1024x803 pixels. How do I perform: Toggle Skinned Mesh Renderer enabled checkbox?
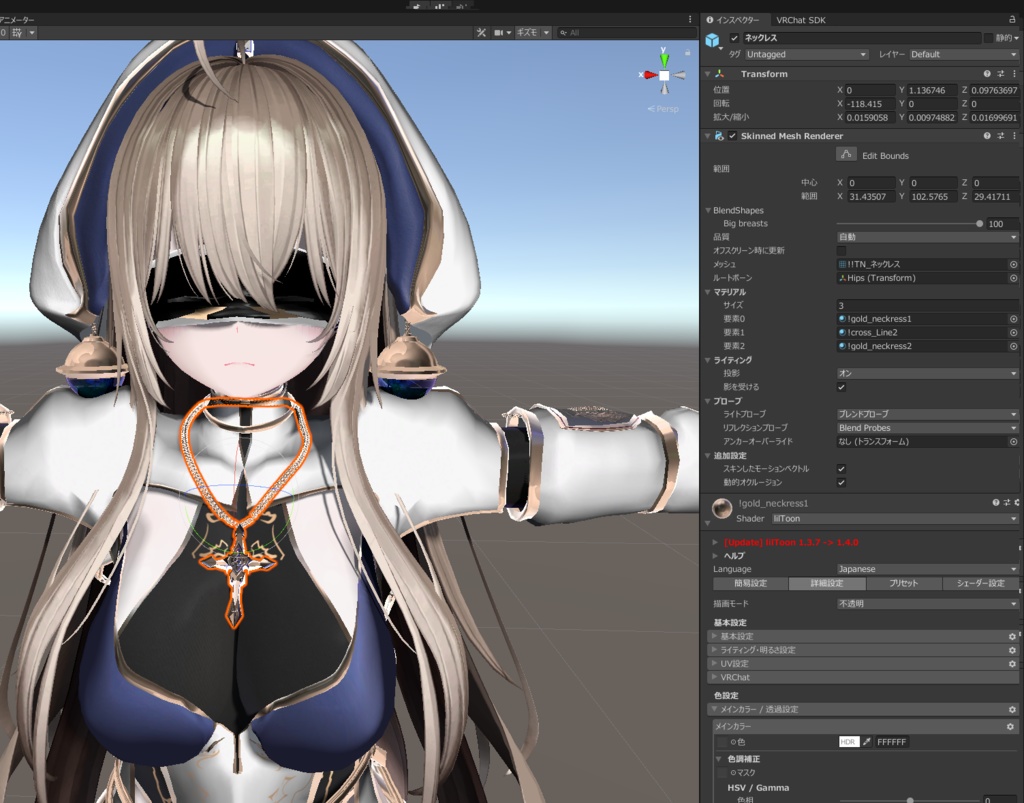732,136
